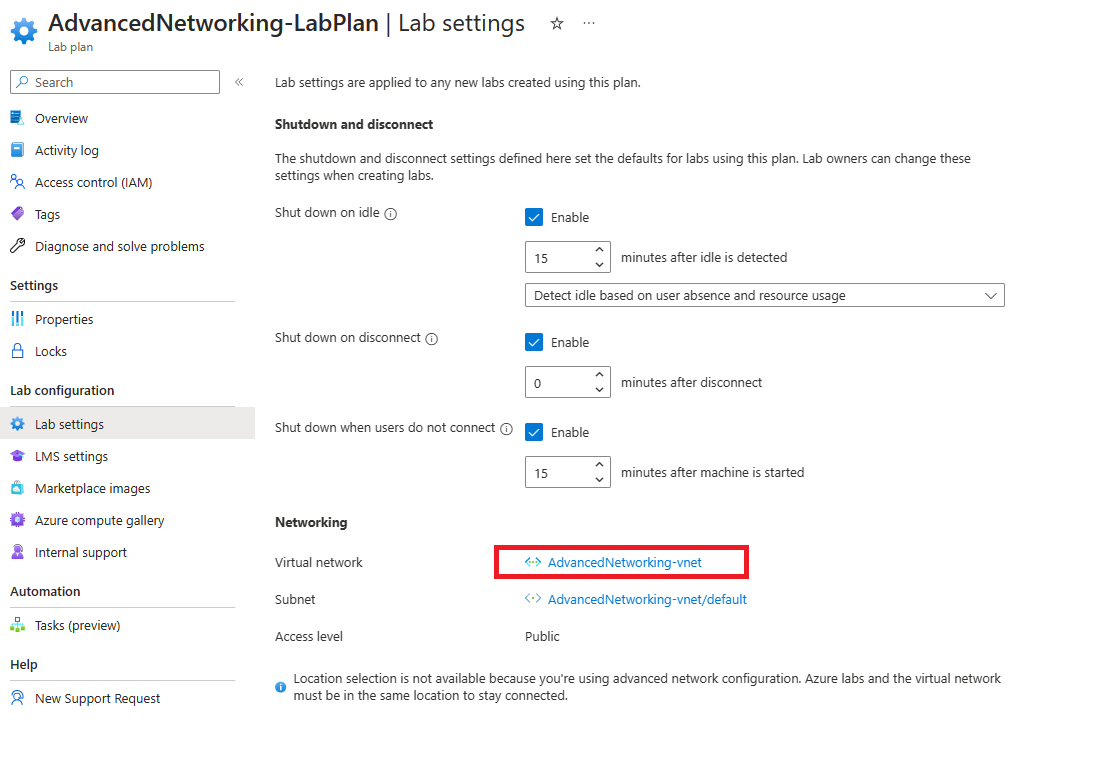Disable Shut down on idle
Screen dimensions: 1102x762
pos(534,216)
